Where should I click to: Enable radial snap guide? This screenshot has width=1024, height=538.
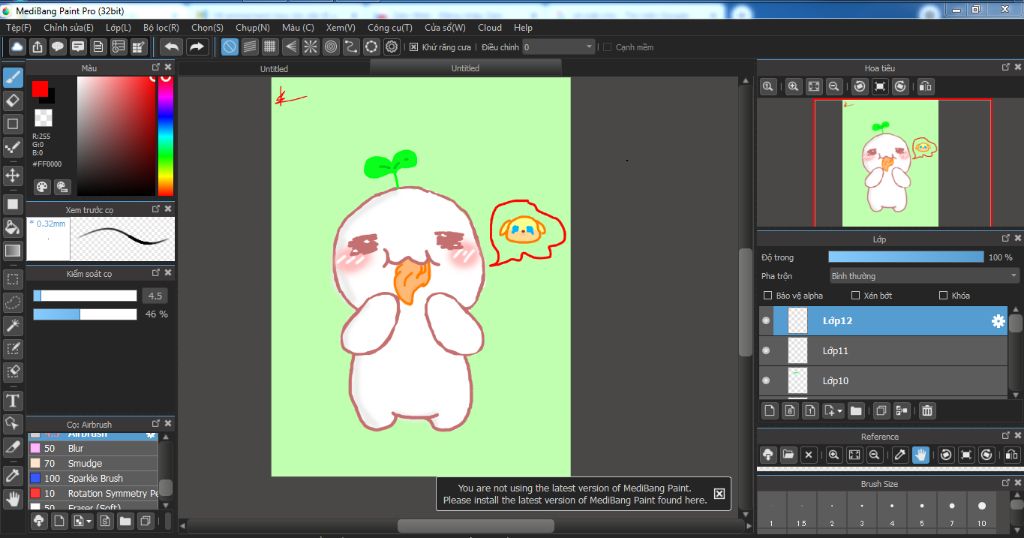click(x=310, y=47)
